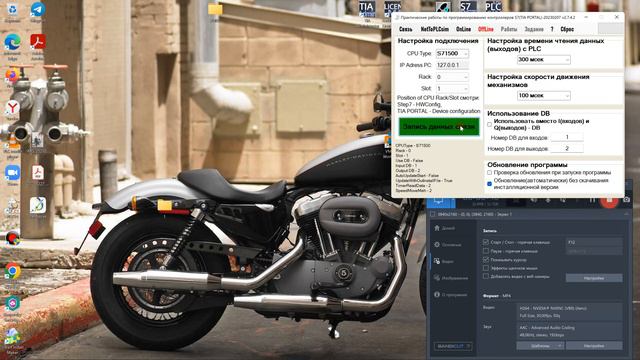Open the 300 msec read time dropdown
The image size is (640, 360).
click(x=544, y=60)
